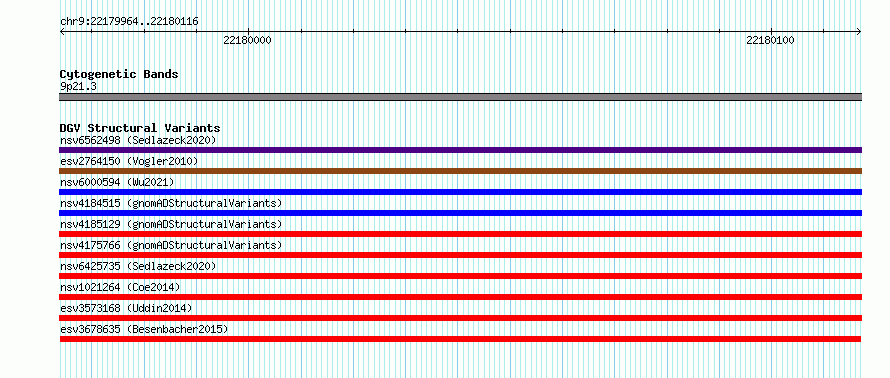890x378 pixels.
Task: Open the DGV Structural Variants track title
Action: tap(140, 128)
